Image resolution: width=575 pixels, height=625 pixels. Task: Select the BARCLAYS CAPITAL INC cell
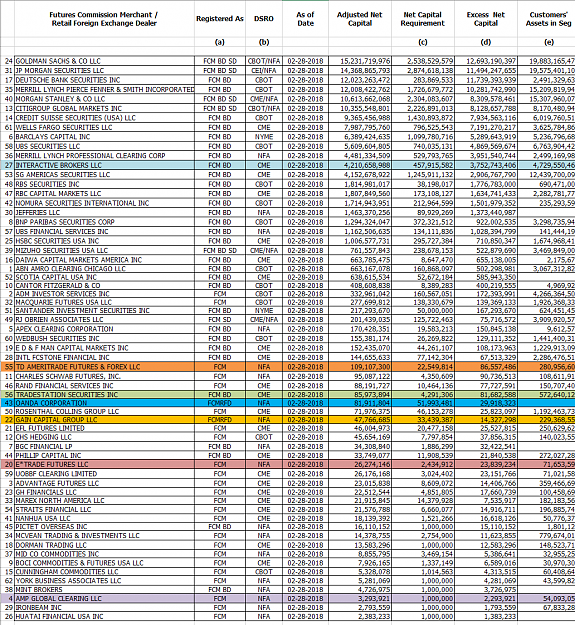coord(104,137)
